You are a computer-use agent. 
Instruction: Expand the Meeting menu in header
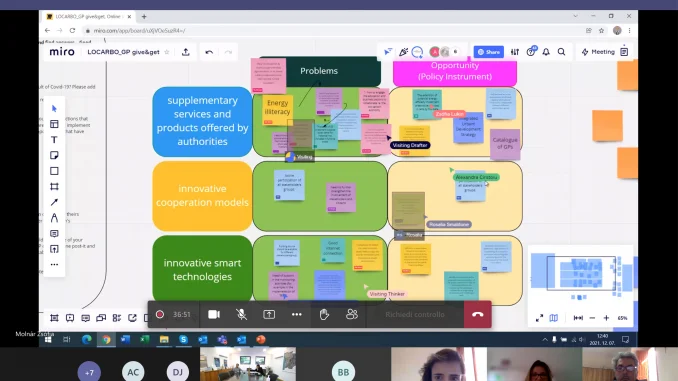[599, 52]
